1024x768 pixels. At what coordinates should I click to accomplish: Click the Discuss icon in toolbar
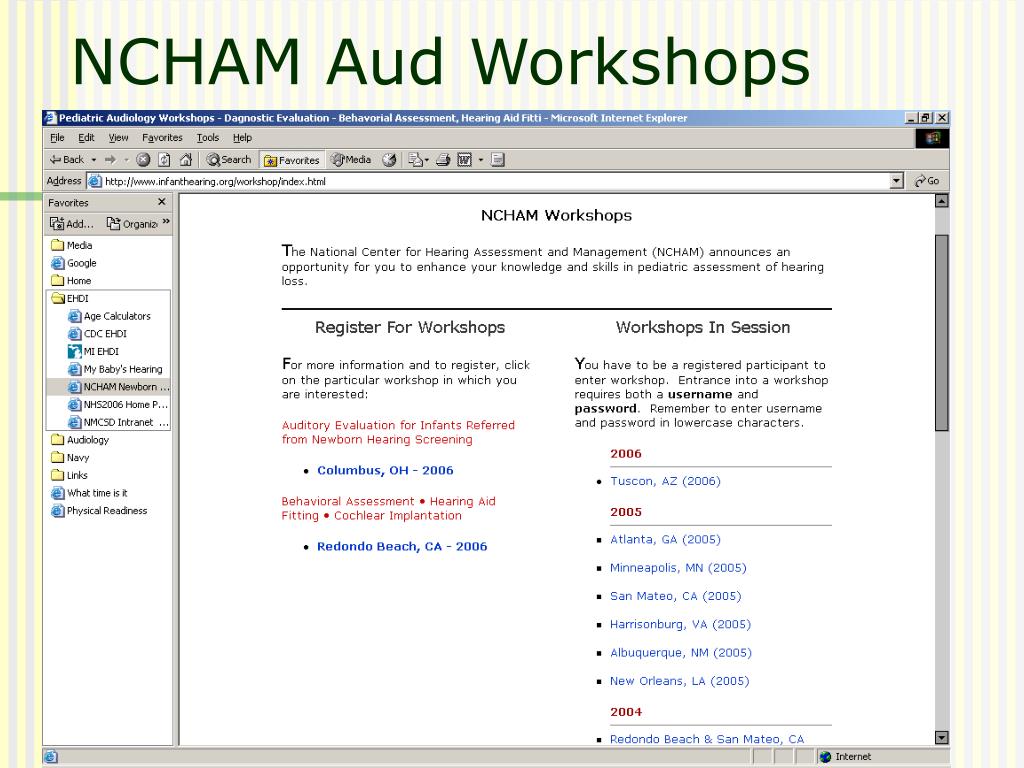click(498, 159)
